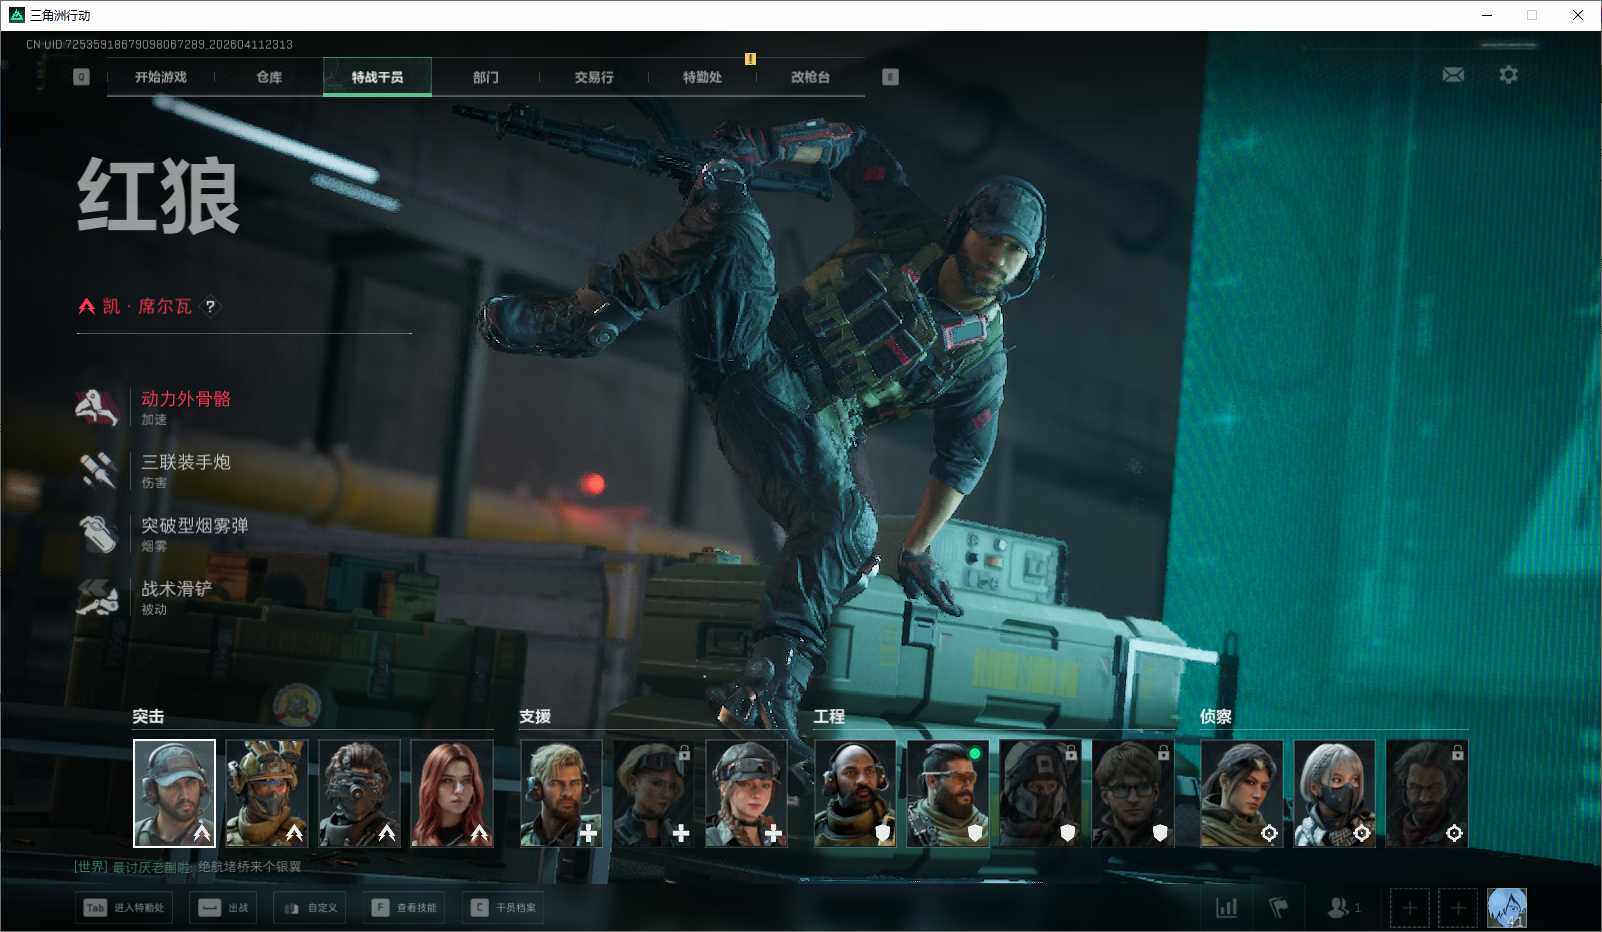Image resolution: width=1602 pixels, height=932 pixels.
Task: Open the 交易行 tab
Action: point(594,77)
